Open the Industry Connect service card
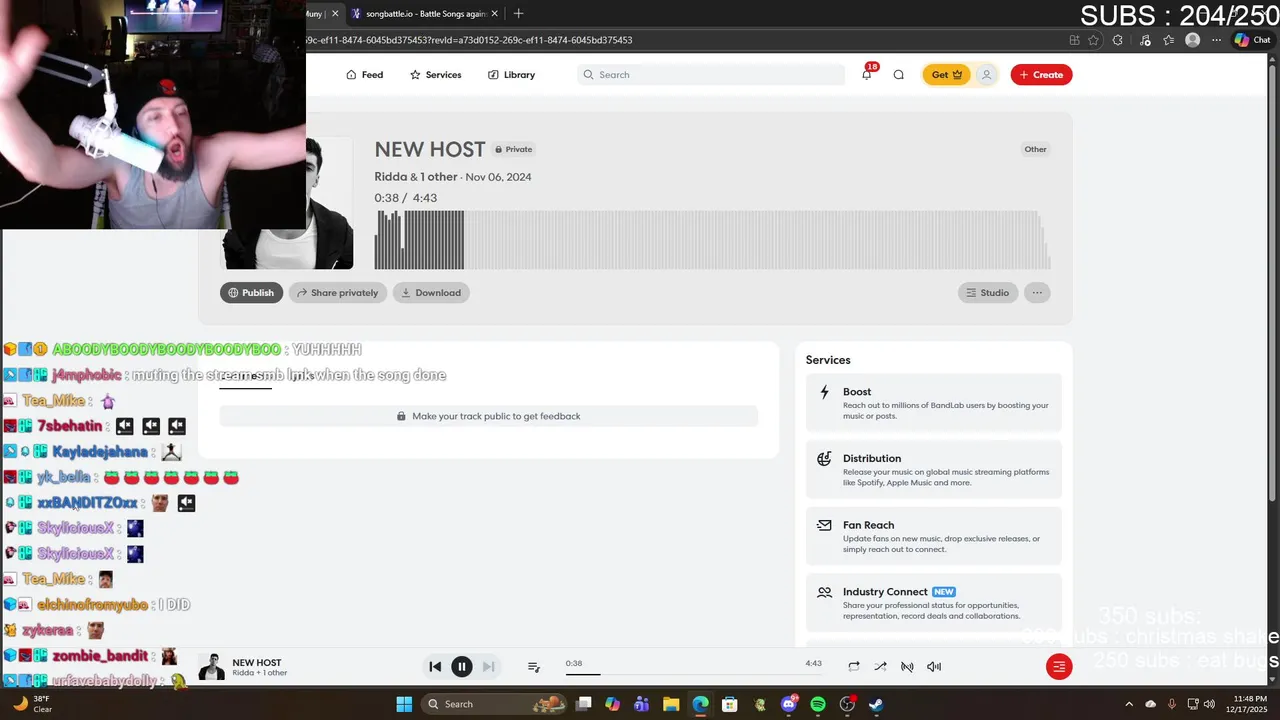 (934, 603)
